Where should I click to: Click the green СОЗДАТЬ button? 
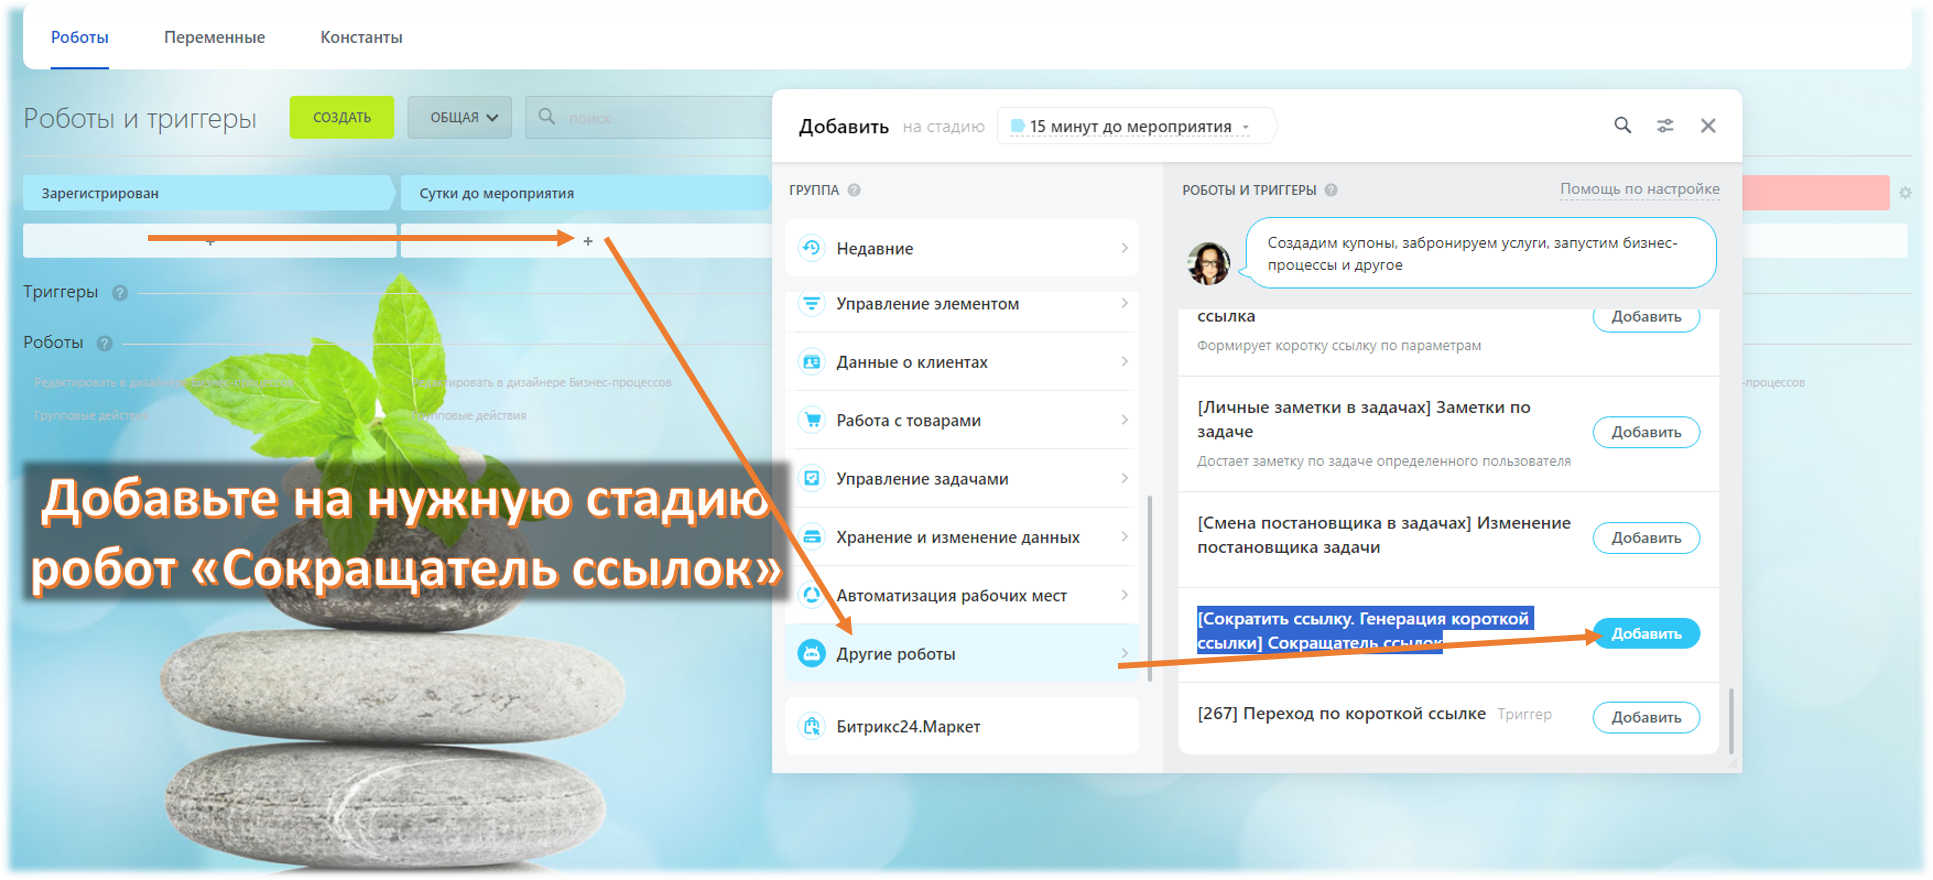click(342, 117)
